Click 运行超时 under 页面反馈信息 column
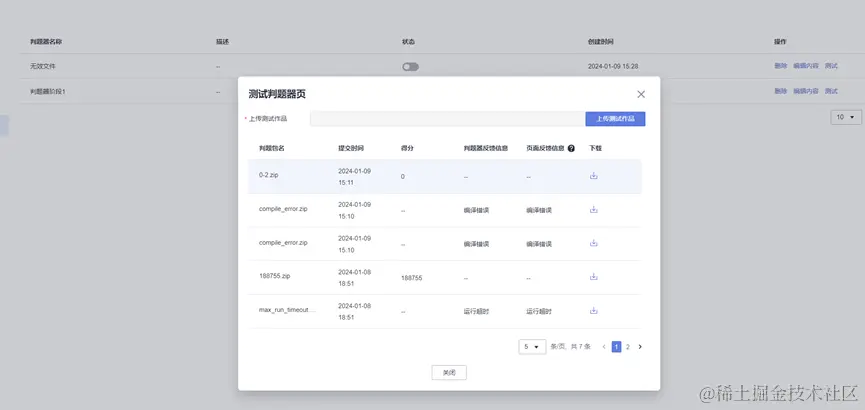 pos(539,311)
